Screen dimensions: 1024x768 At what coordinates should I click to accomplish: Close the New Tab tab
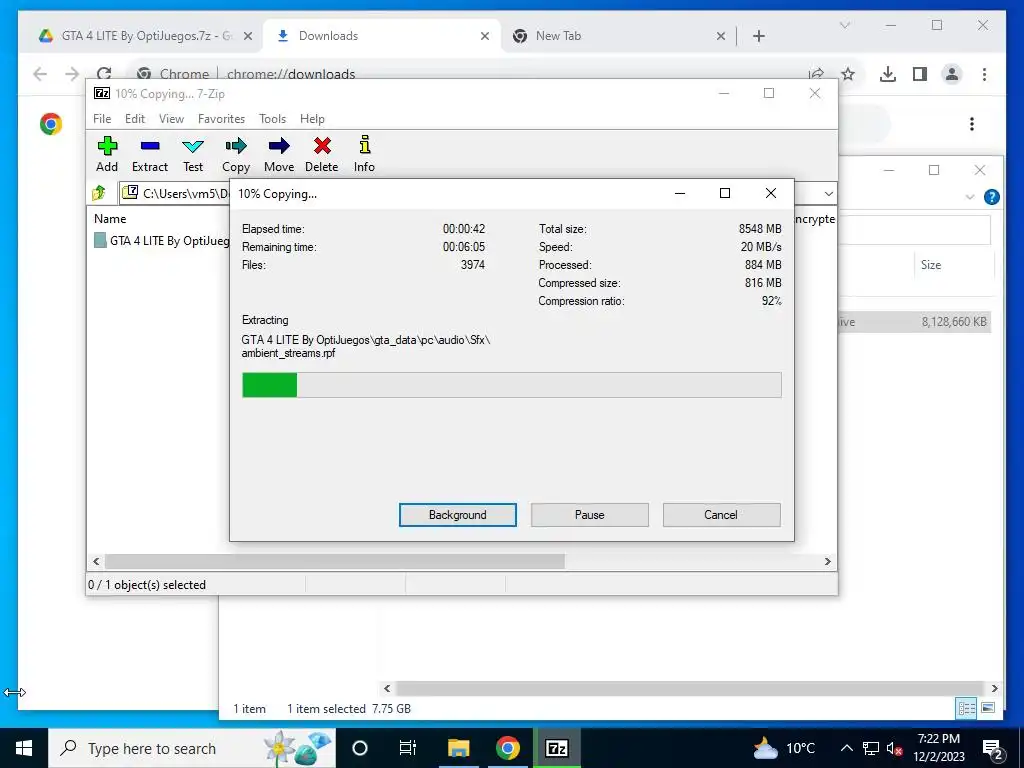pos(720,36)
